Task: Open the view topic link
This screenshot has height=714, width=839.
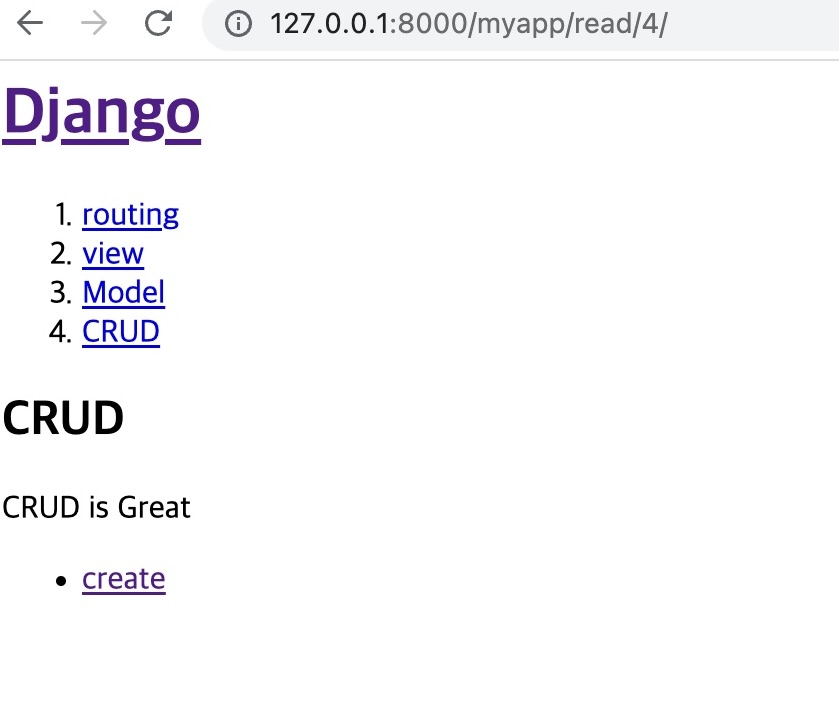Action: [113, 254]
